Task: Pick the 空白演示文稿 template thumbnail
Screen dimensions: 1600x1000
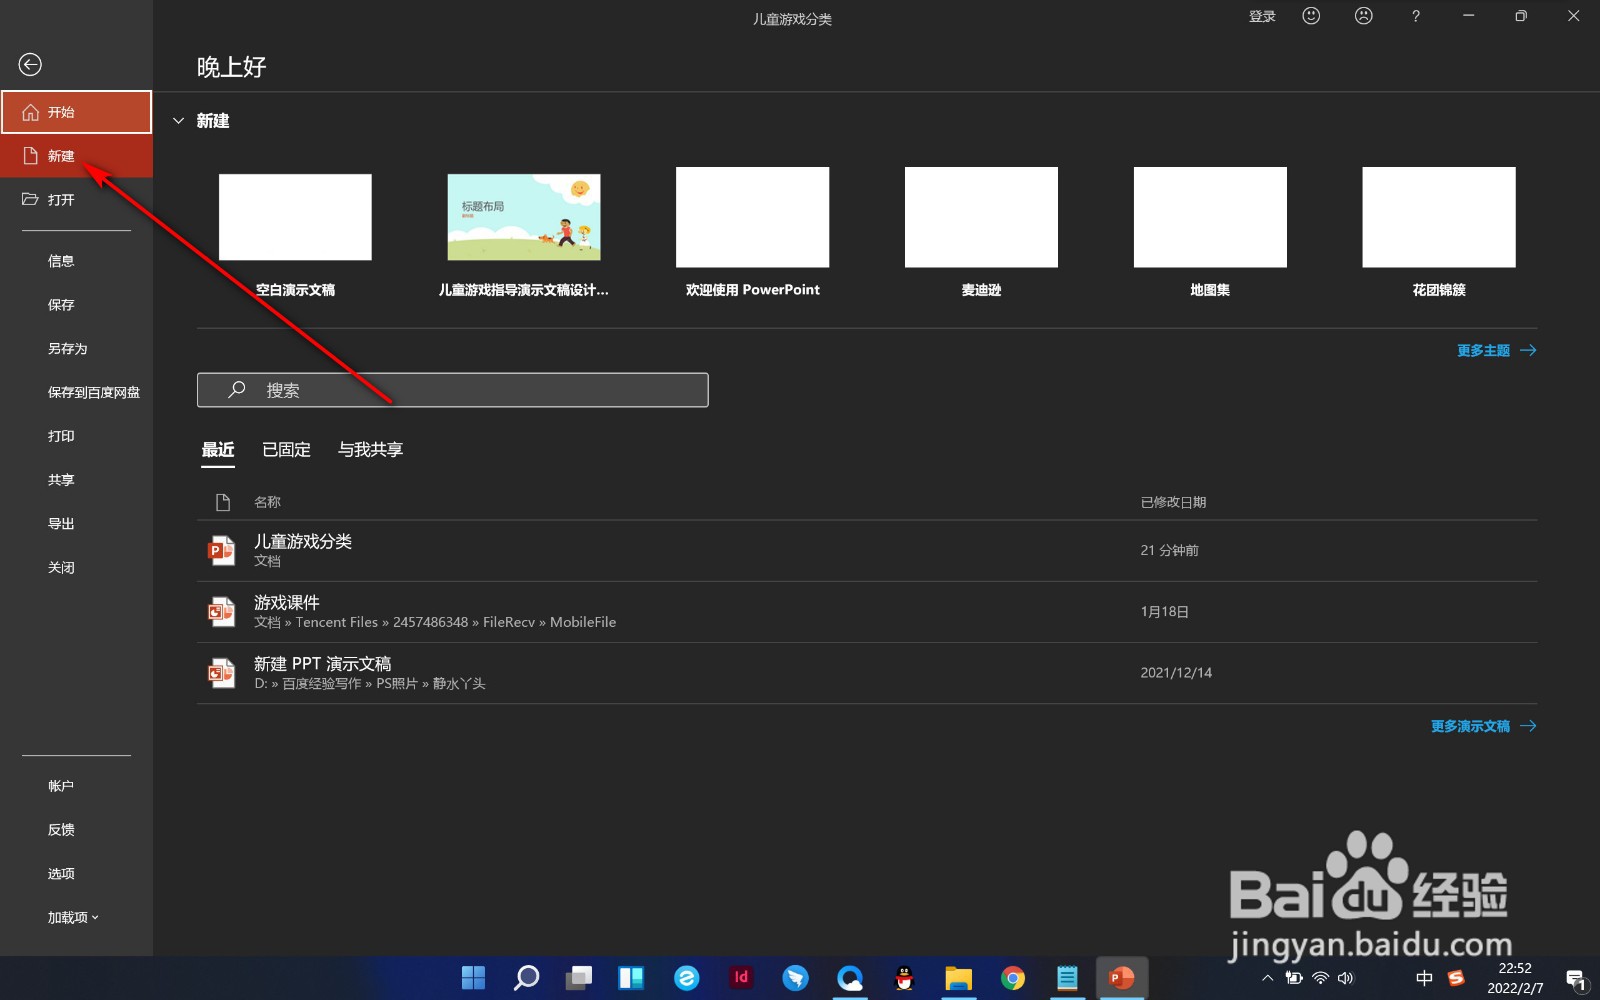Action: (295, 217)
